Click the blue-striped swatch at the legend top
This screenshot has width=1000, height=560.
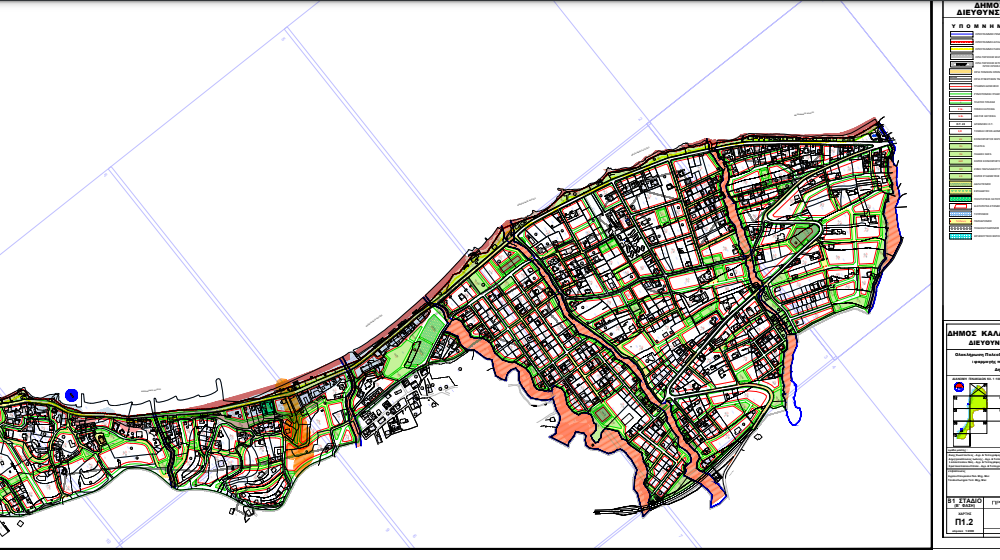click(x=961, y=34)
